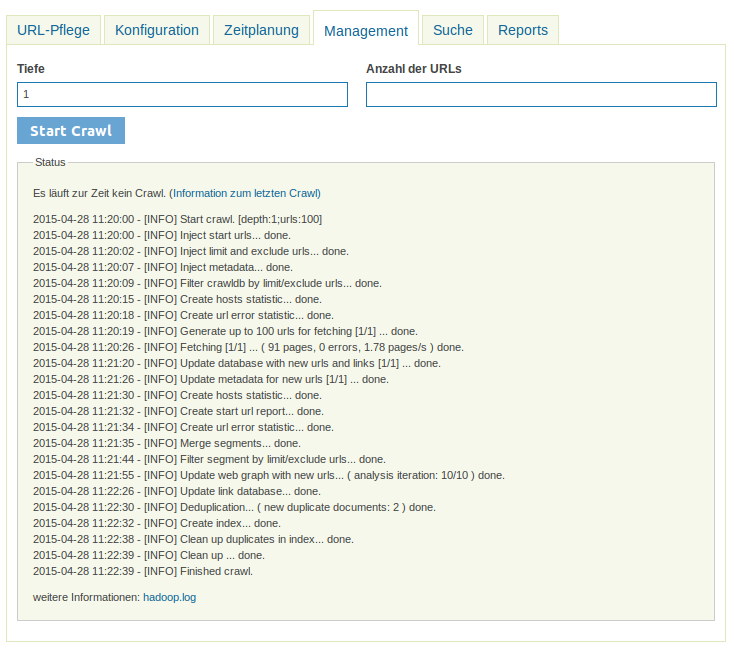The height and width of the screenshot is (650, 734).
Task: Click the Tiefe field label
Action: tap(31, 69)
